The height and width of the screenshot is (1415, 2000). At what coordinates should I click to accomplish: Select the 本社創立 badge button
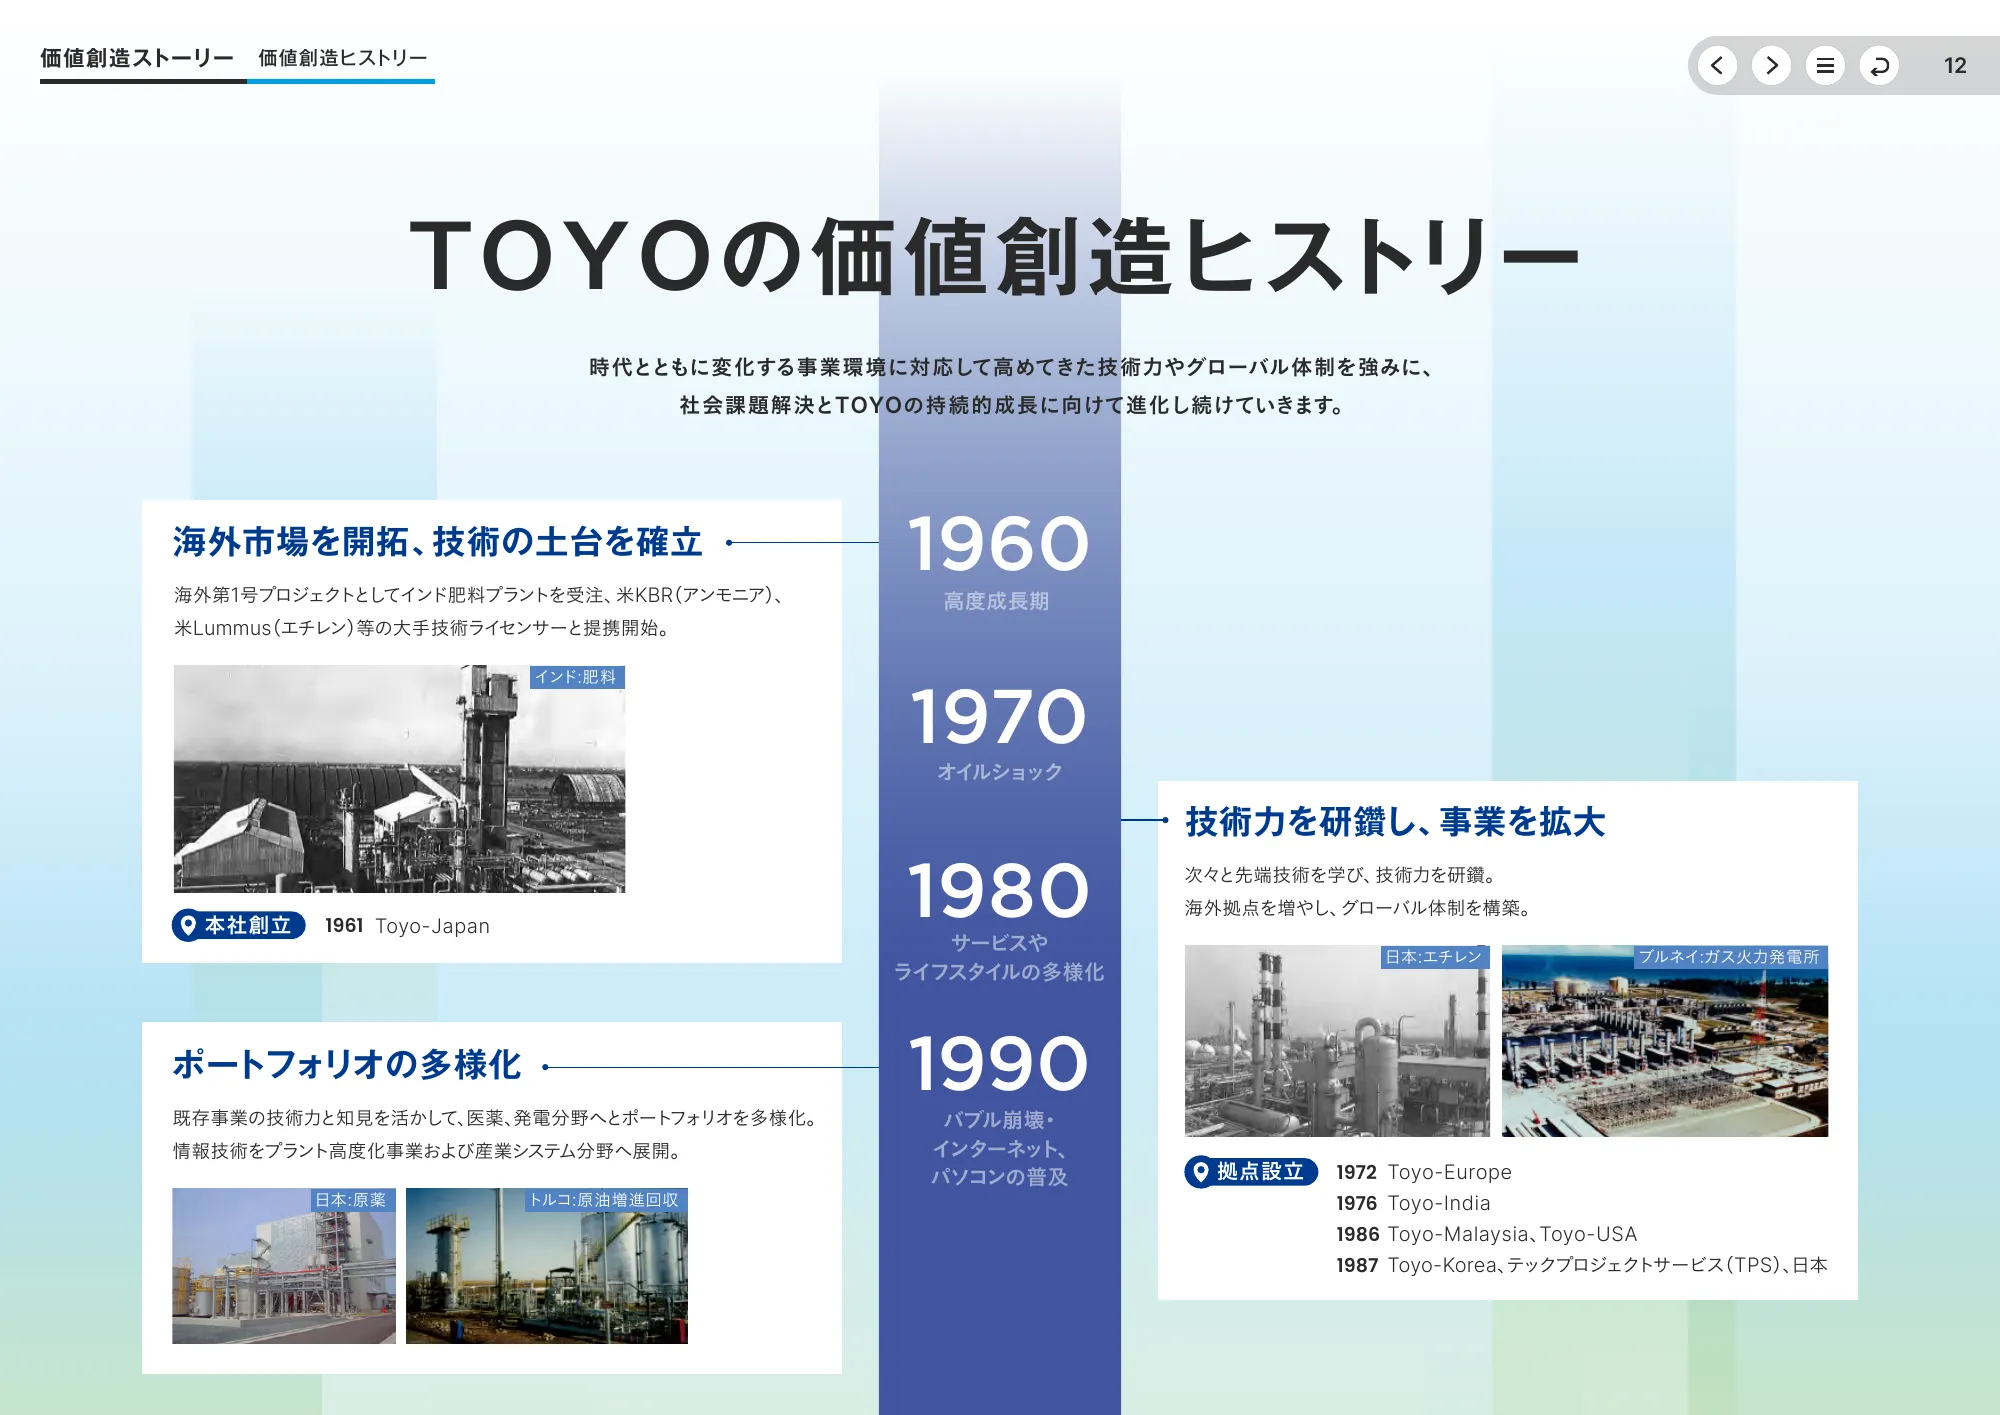[239, 926]
